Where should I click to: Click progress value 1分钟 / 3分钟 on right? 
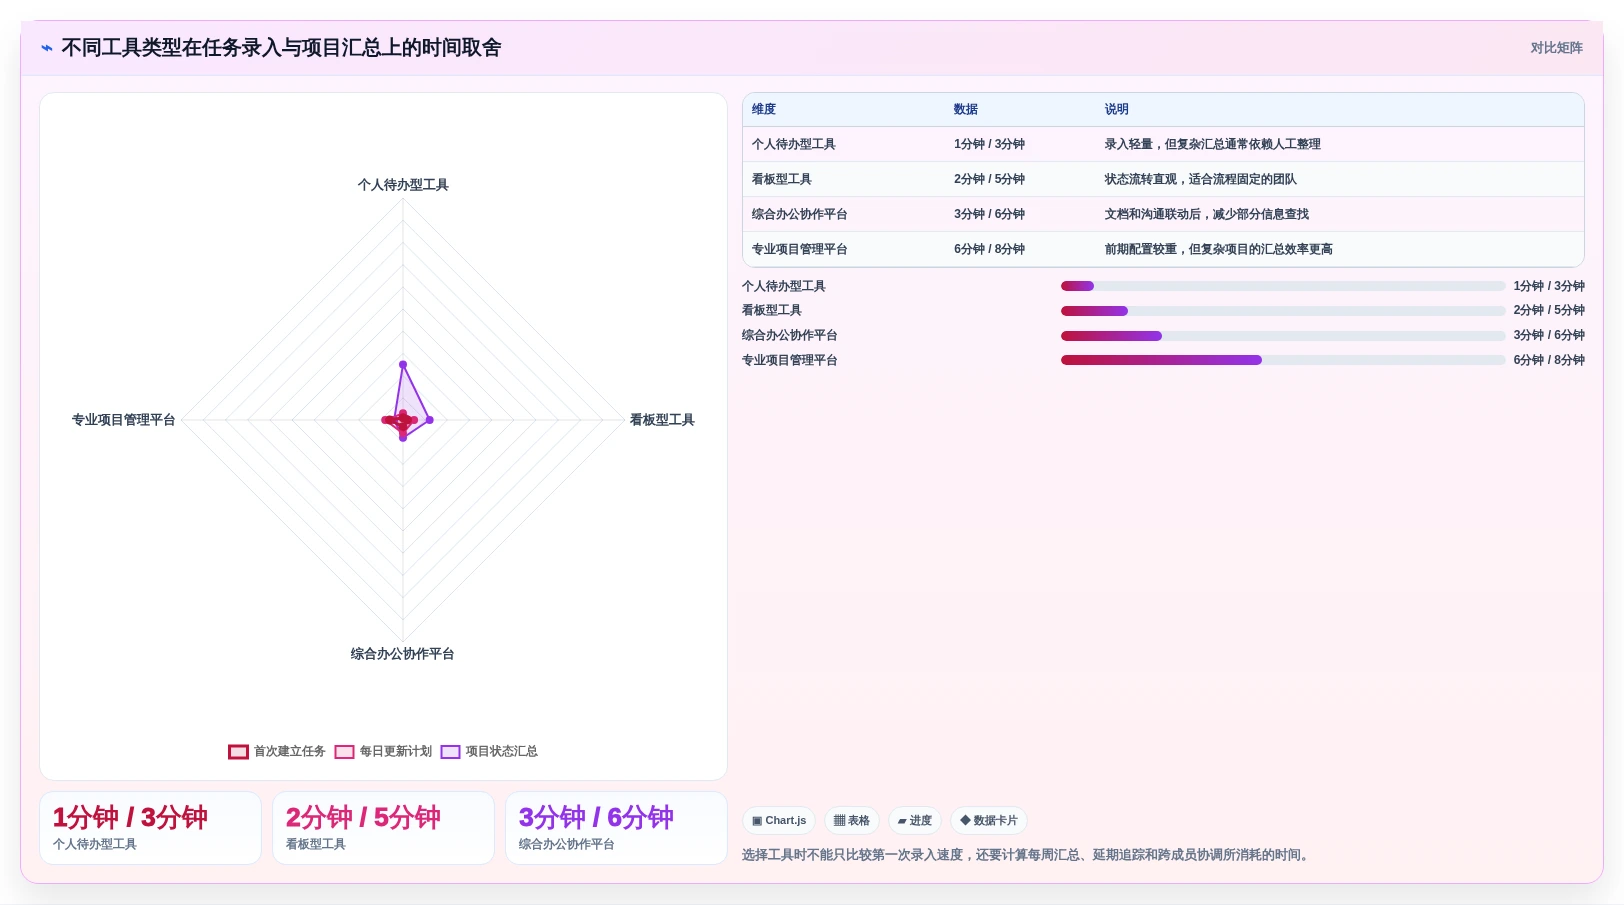[x=1549, y=287]
